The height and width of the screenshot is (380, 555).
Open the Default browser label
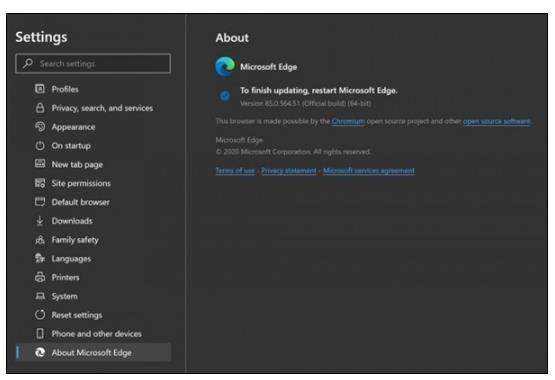(81, 202)
